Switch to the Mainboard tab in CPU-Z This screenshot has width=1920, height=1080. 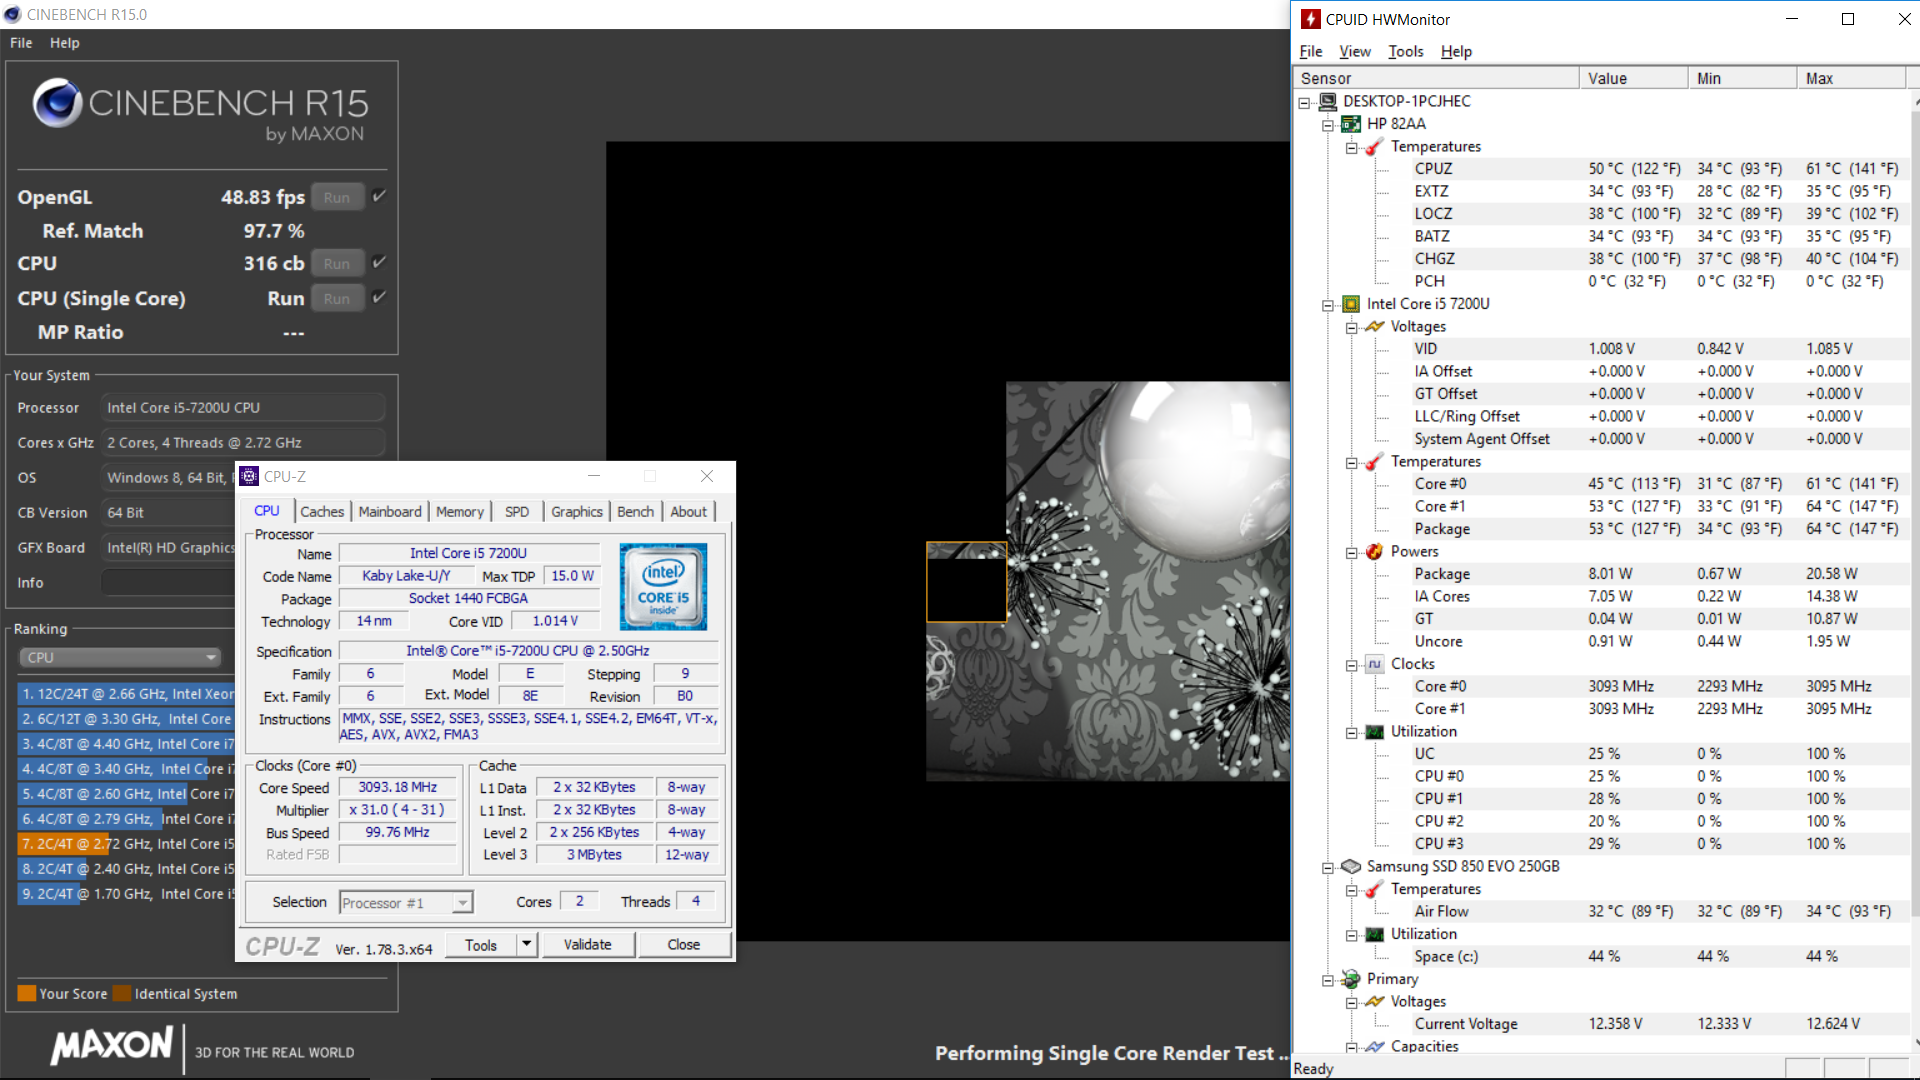pyautogui.click(x=390, y=511)
